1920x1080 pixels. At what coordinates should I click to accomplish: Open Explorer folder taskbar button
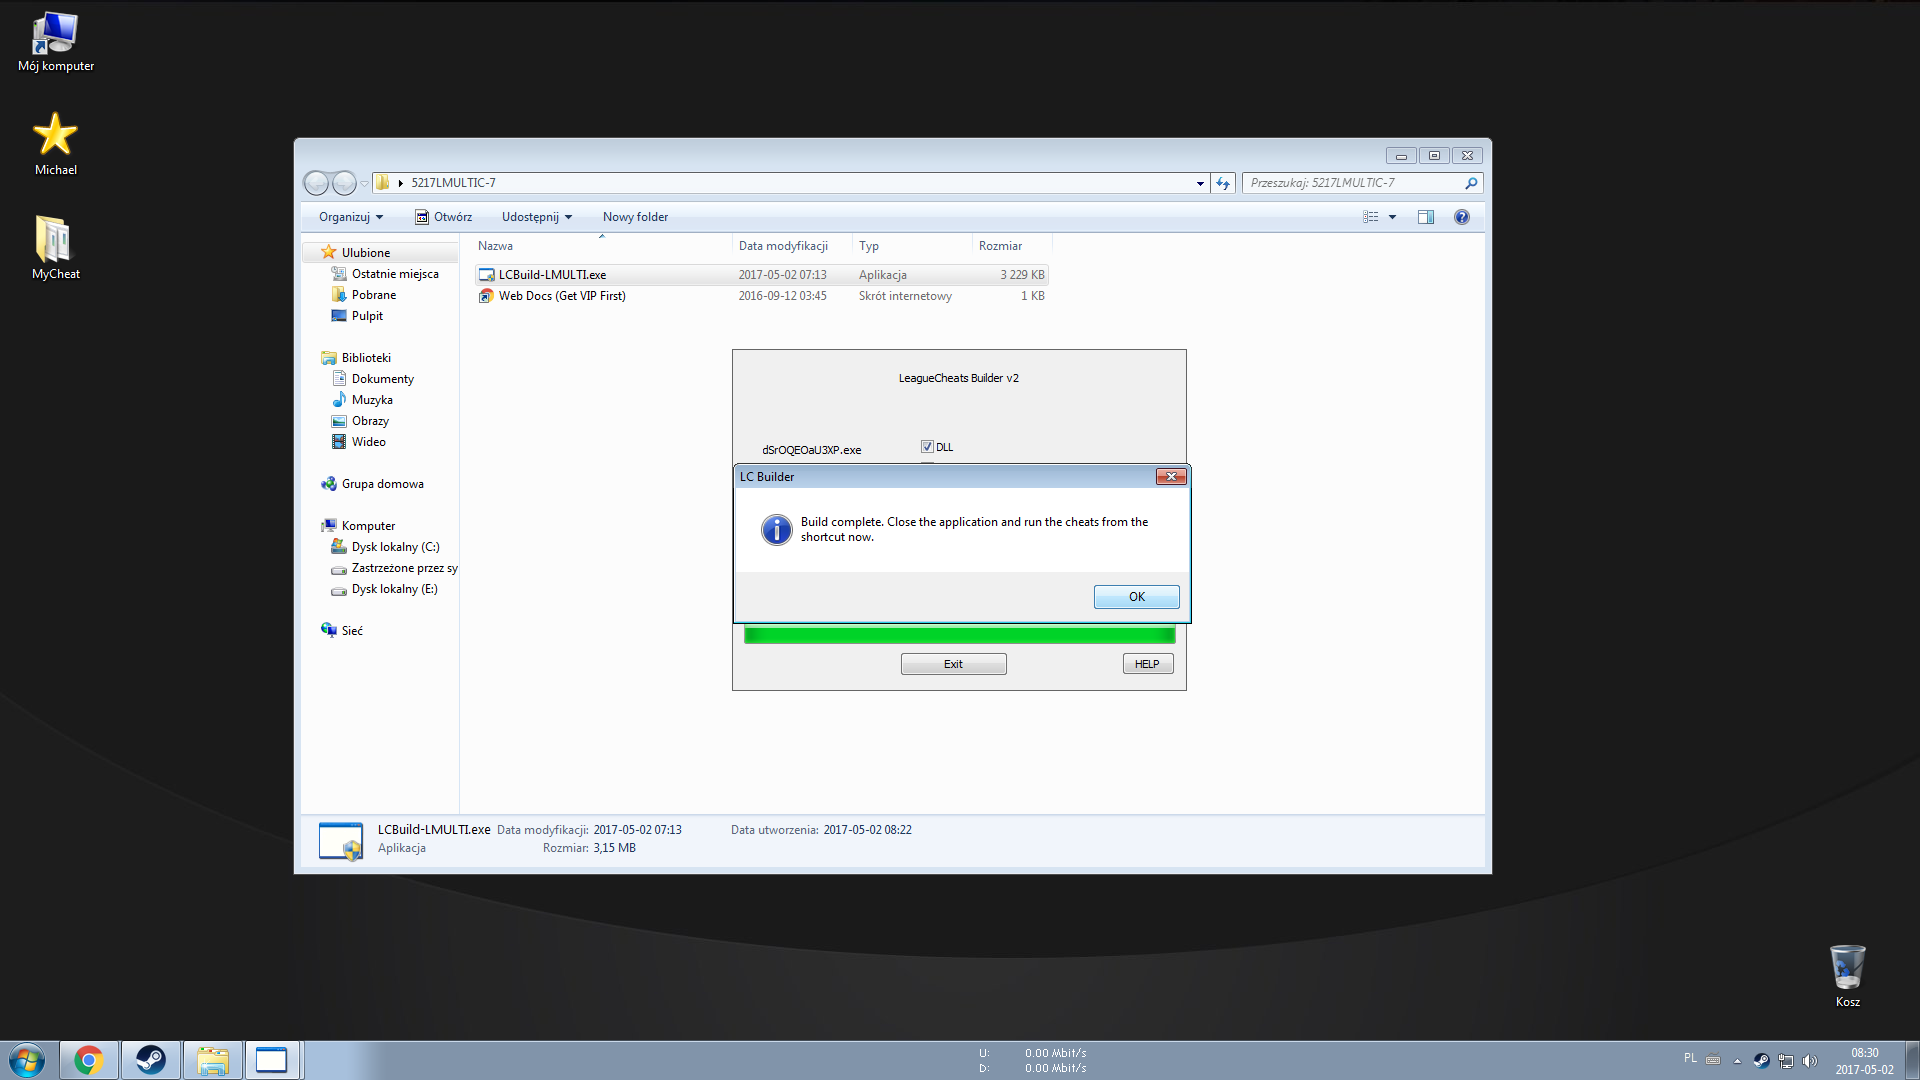click(212, 1060)
